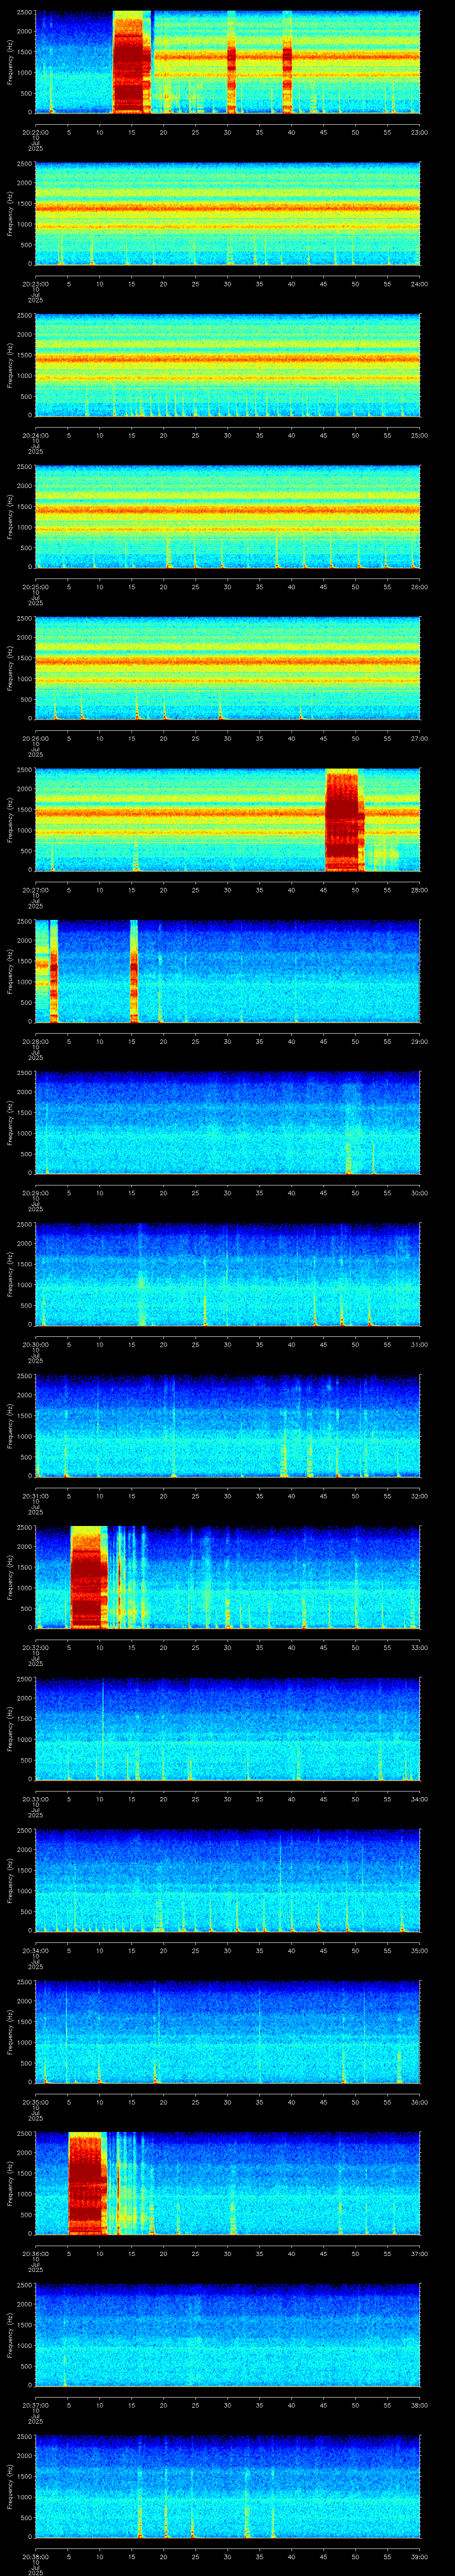
Task: Choose the spectrogram panel starting at 20:32:00
Action: click(x=228, y=1577)
